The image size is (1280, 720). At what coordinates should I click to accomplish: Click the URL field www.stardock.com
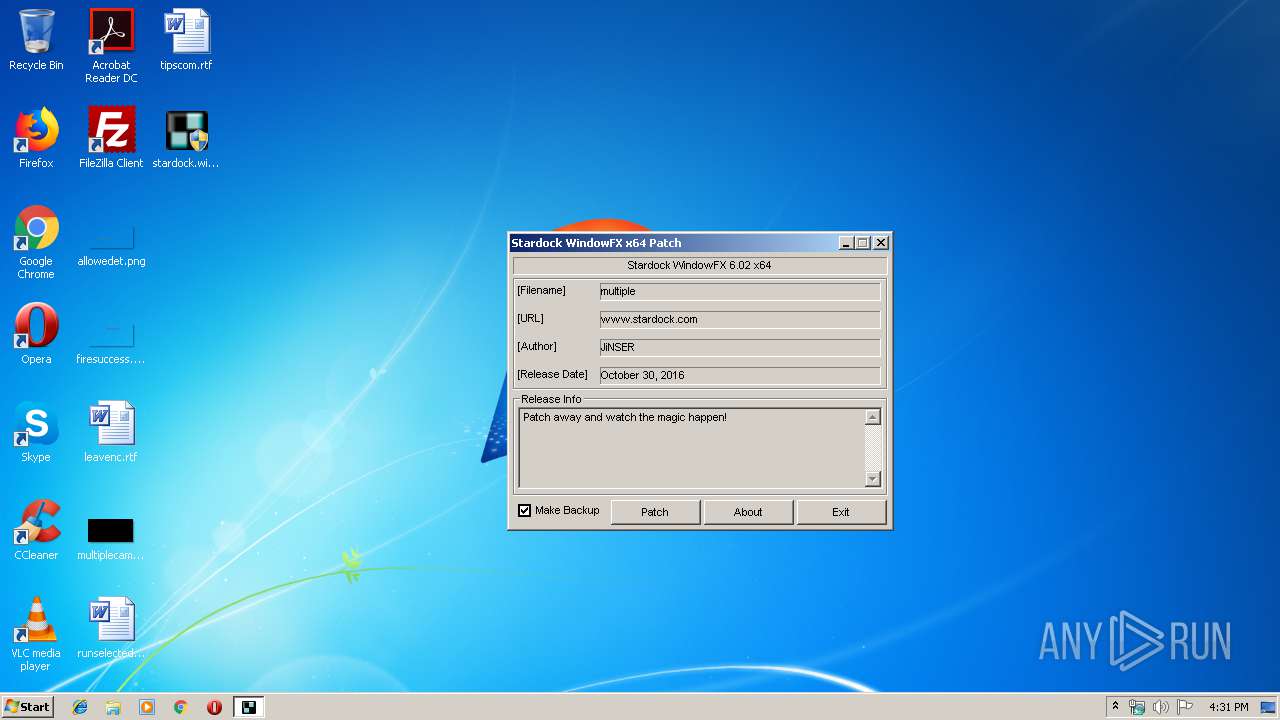pos(740,319)
